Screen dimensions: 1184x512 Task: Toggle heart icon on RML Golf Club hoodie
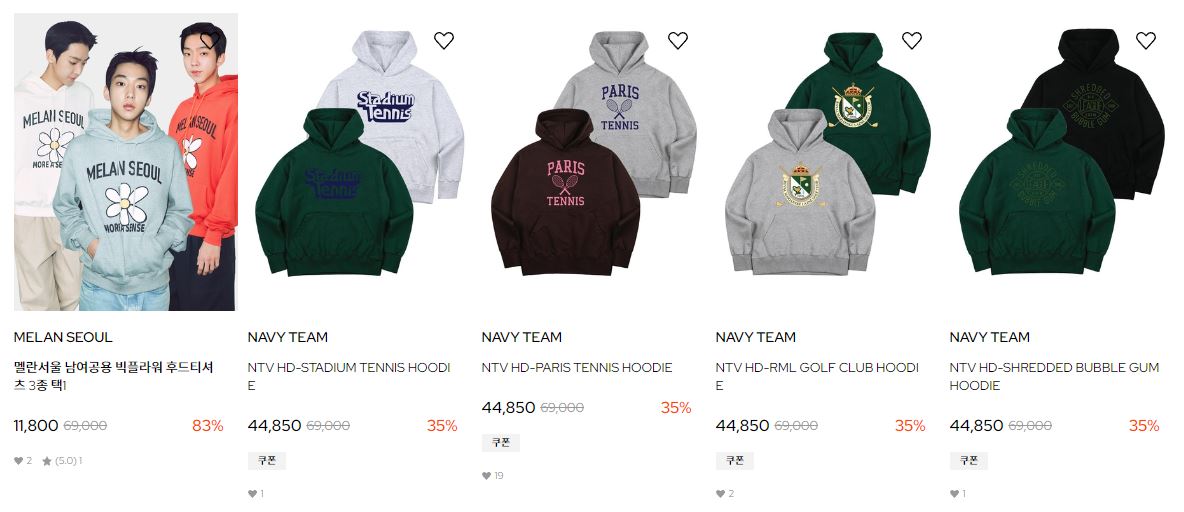[912, 41]
